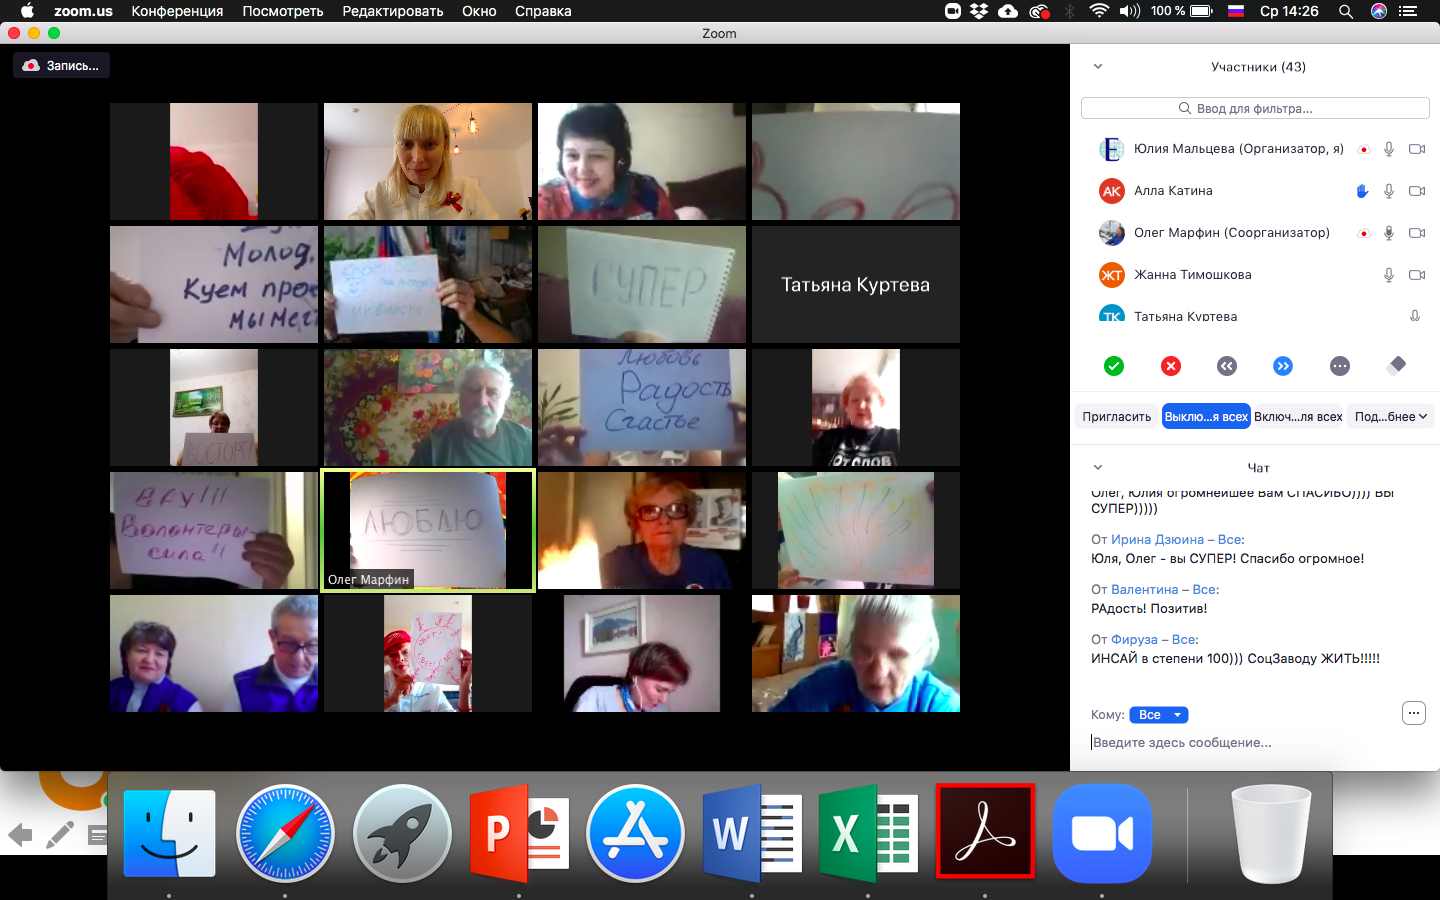Open Excel in the Dock
1440x900 pixels.
pyautogui.click(x=868, y=834)
